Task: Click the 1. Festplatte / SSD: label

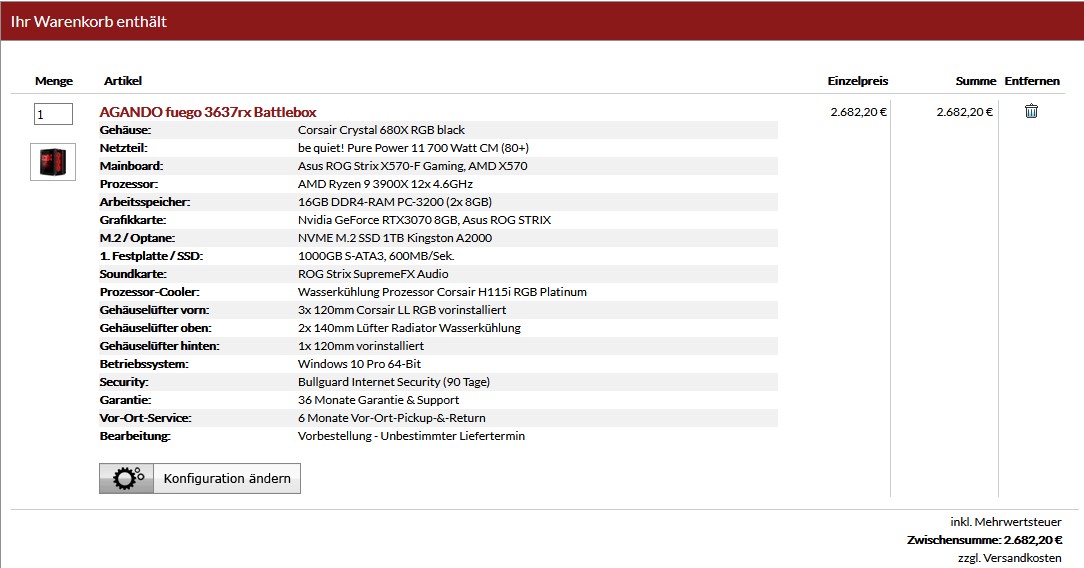Action: (x=151, y=256)
